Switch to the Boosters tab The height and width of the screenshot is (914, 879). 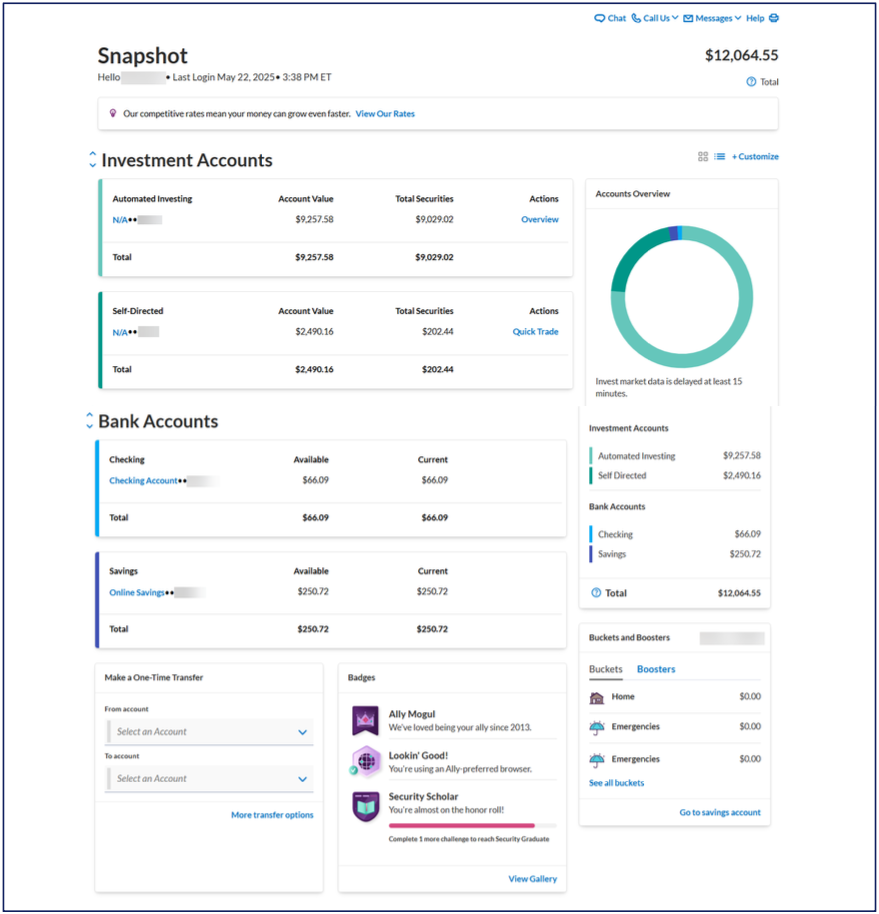(x=656, y=669)
